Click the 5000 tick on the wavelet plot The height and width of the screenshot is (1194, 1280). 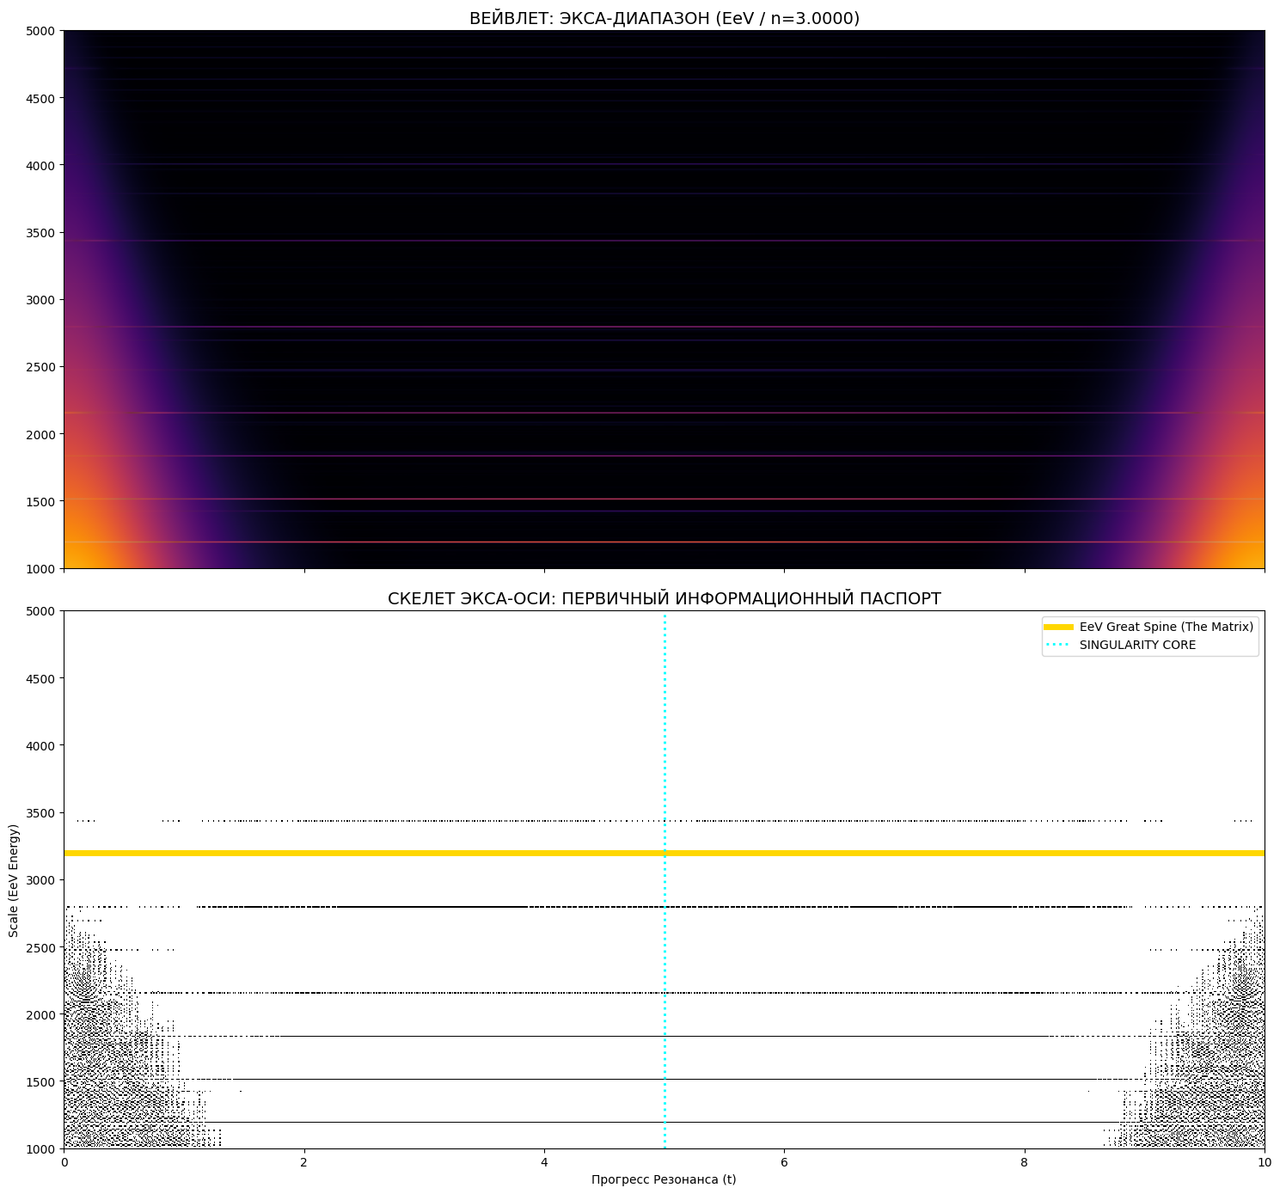(x=41, y=31)
